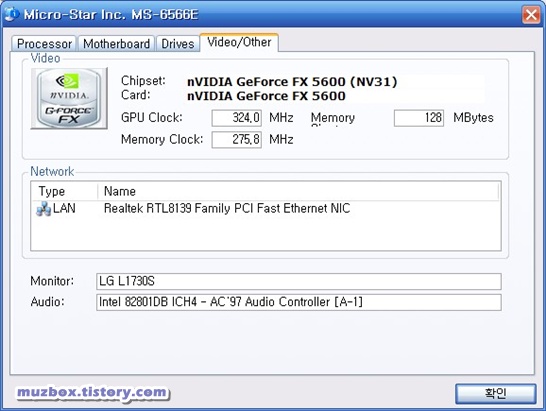Select the Realtek RTL8139 network row
Screen dimensions: 546x411
pyautogui.click(x=265, y=209)
